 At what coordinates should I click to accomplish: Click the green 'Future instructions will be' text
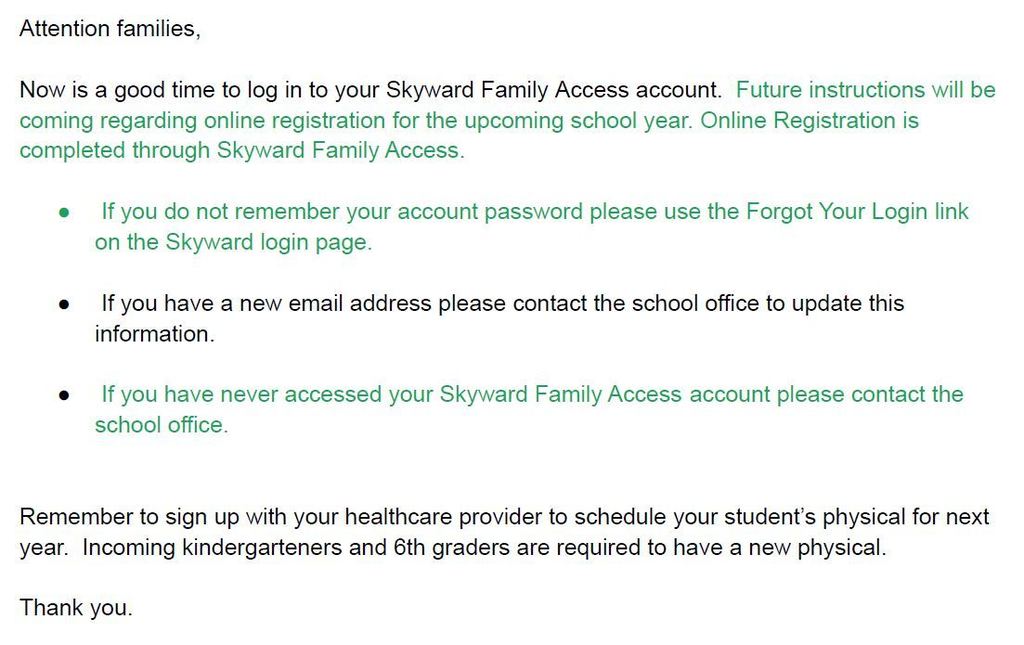865,89
